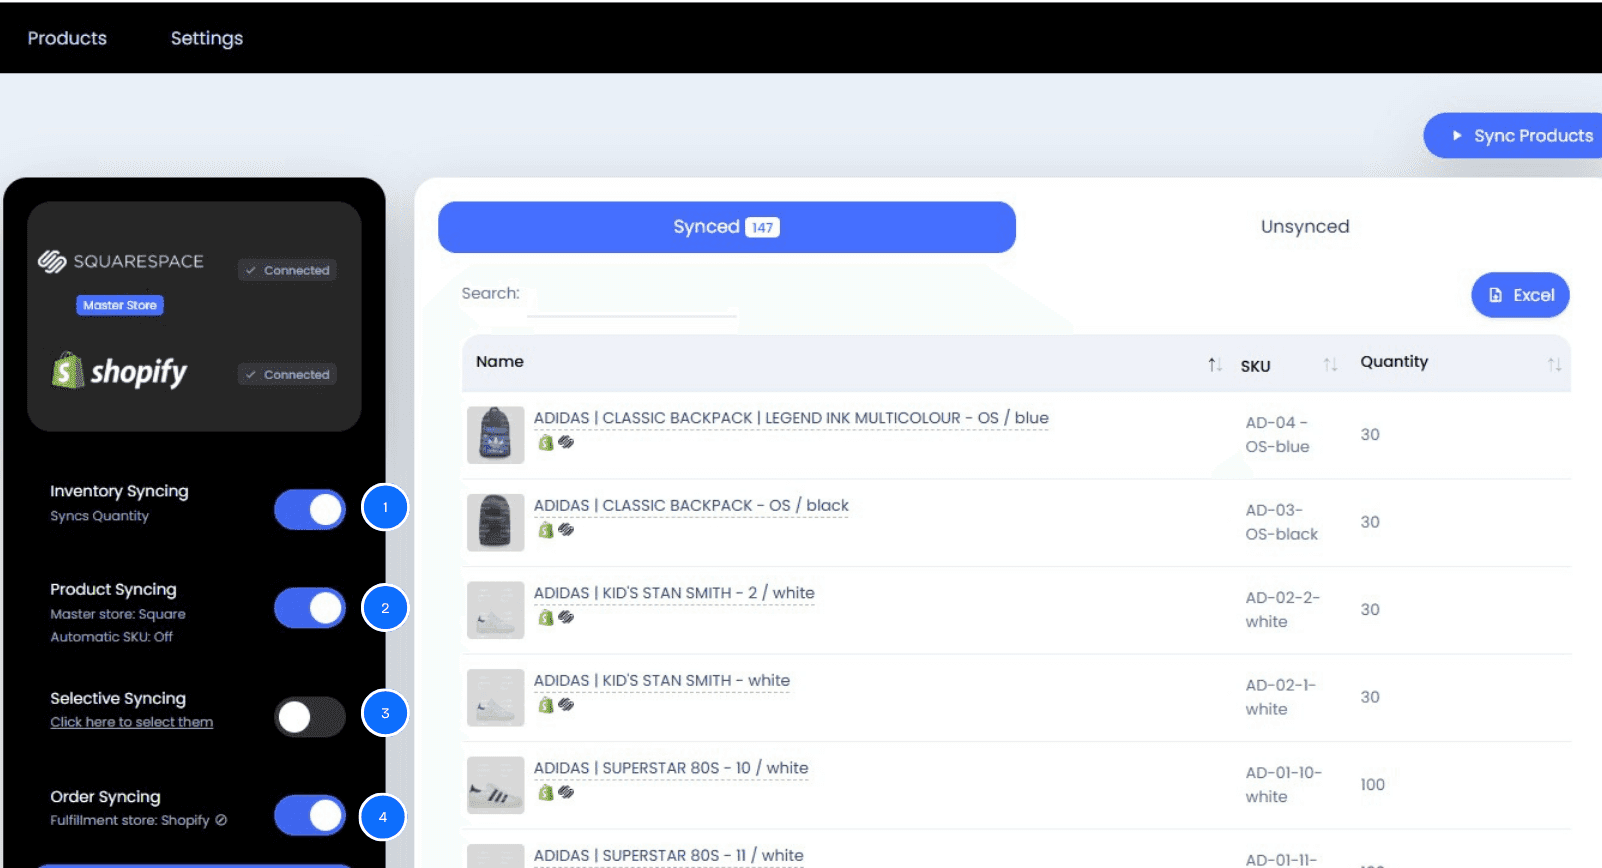Enable Selective Syncing switch
This screenshot has width=1602, height=868.
(x=310, y=716)
